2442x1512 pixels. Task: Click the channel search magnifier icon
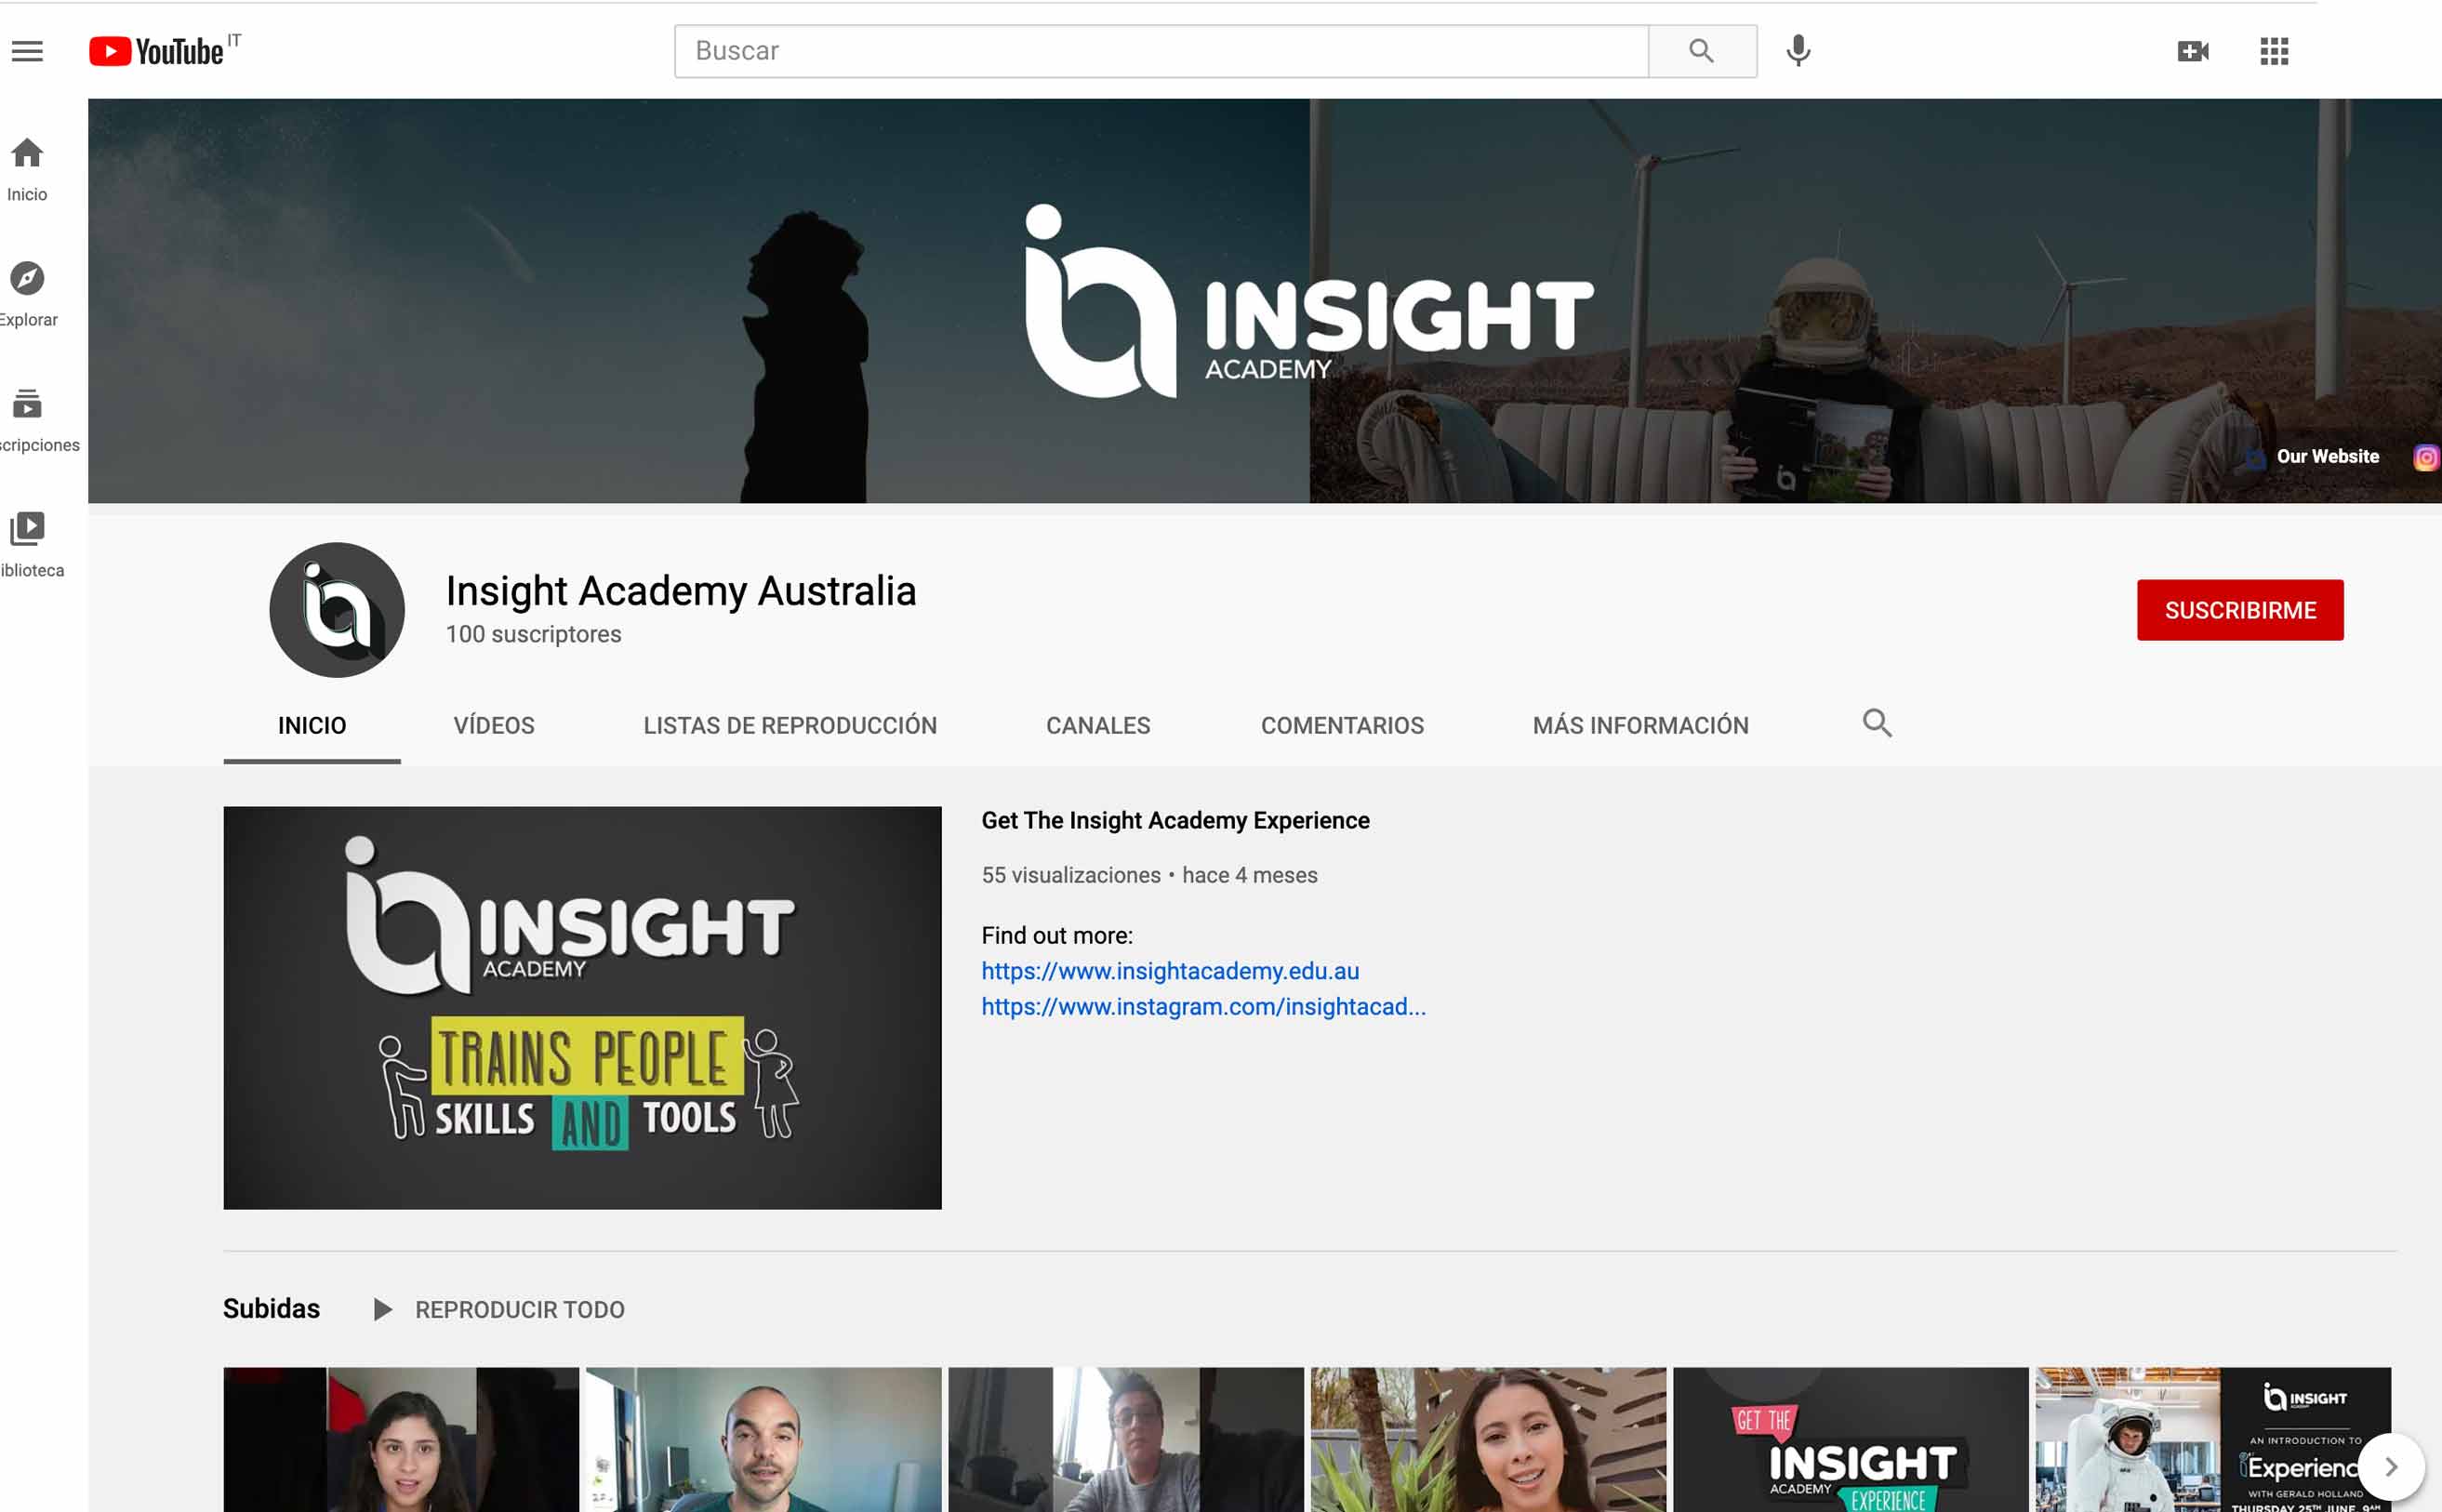[x=1876, y=722]
